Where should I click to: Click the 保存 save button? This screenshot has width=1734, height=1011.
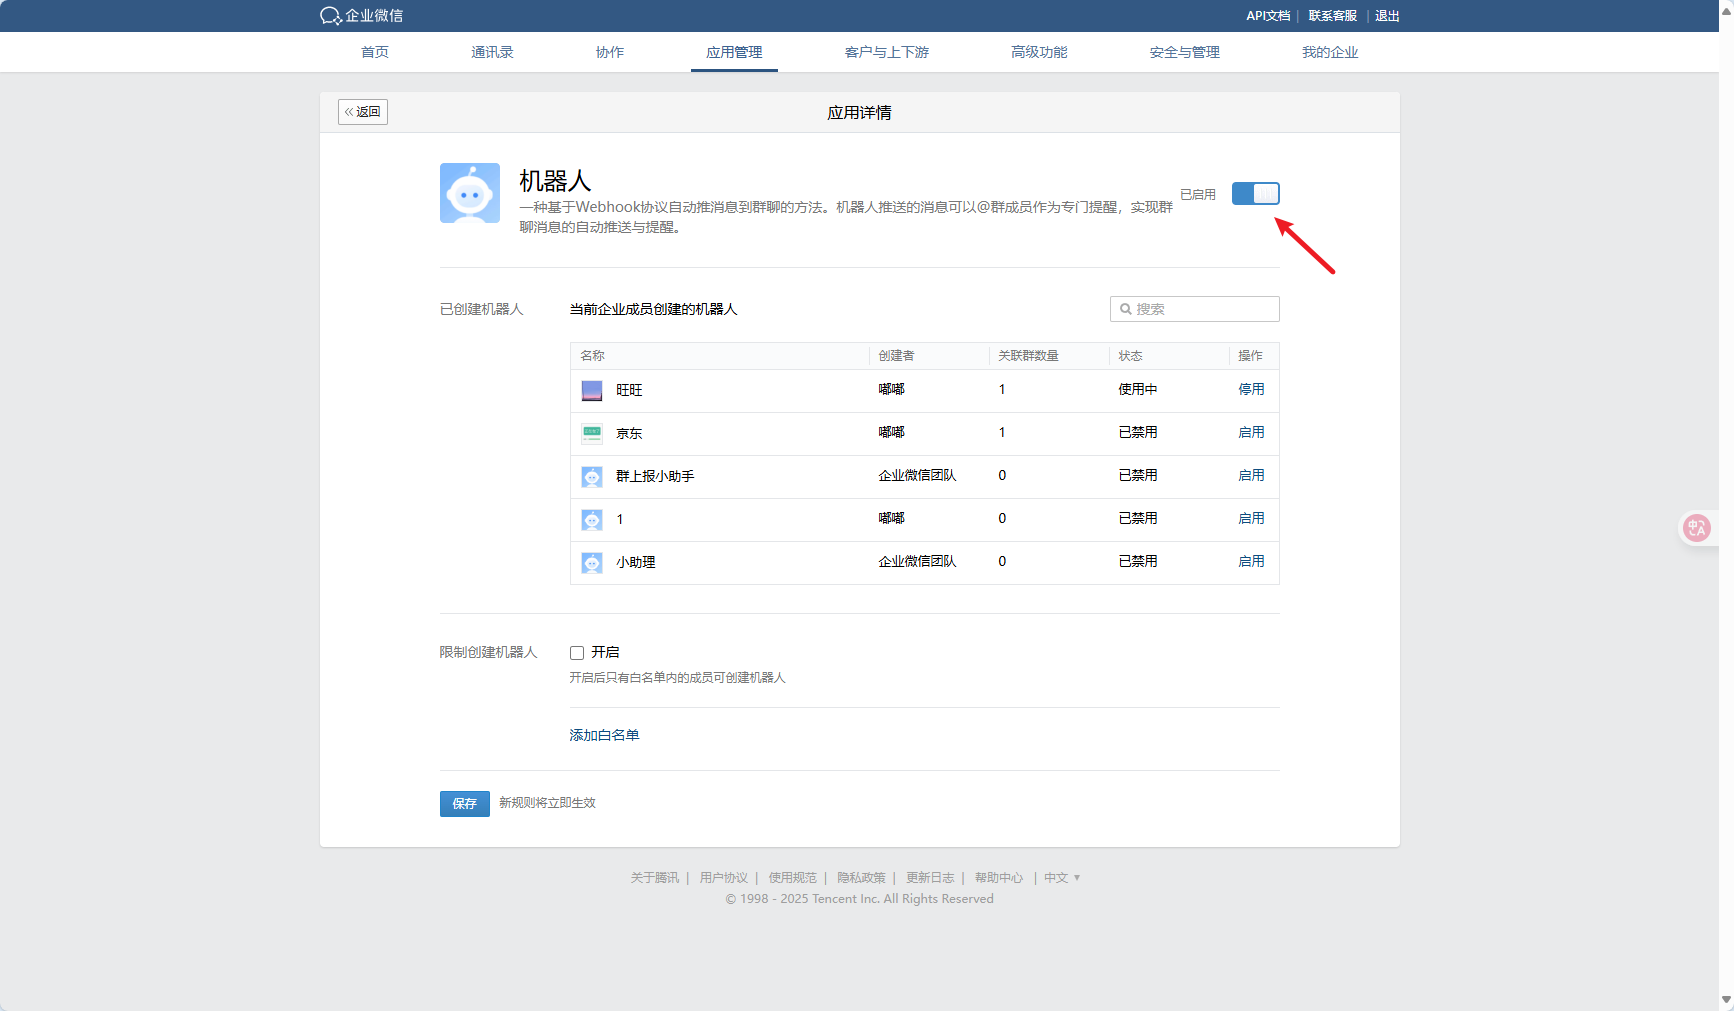[x=464, y=804]
